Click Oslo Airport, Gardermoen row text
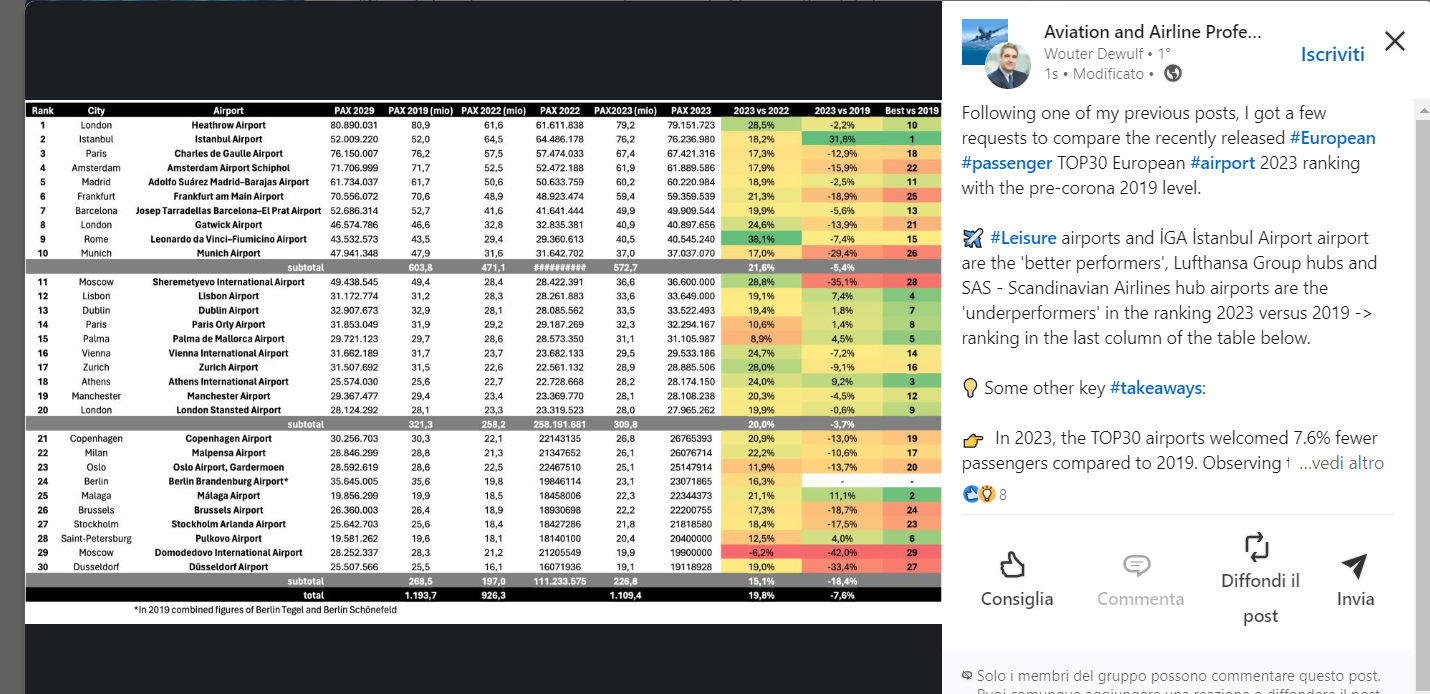The height and width of the screenshot is (694, 1430). (228, 467)
